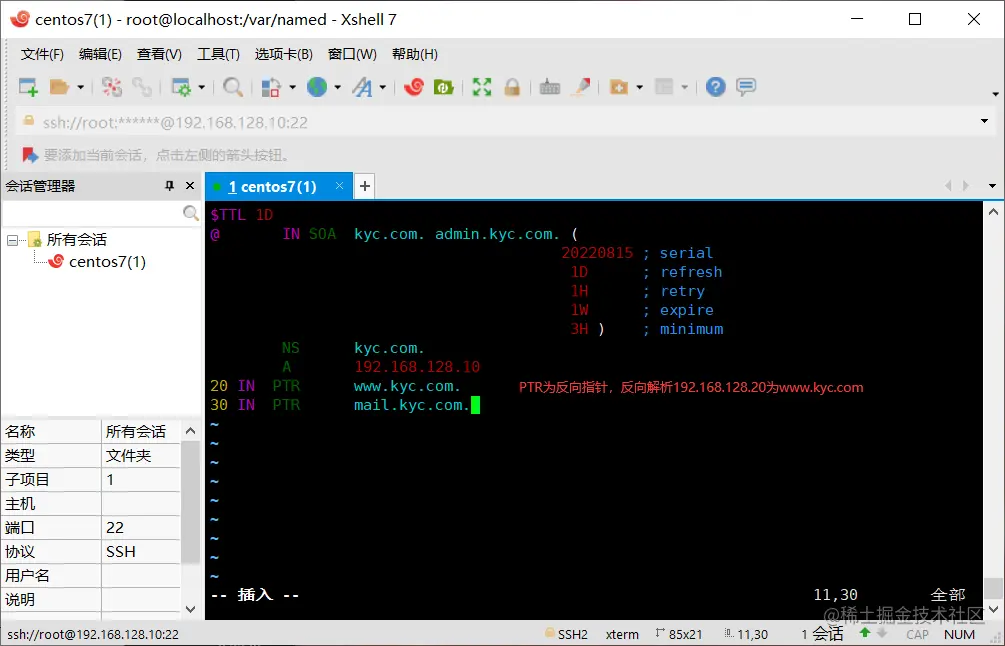Click the color scheme toolbar icon
This screenshot has width=1005, height=646.
[x=272, y=87]
